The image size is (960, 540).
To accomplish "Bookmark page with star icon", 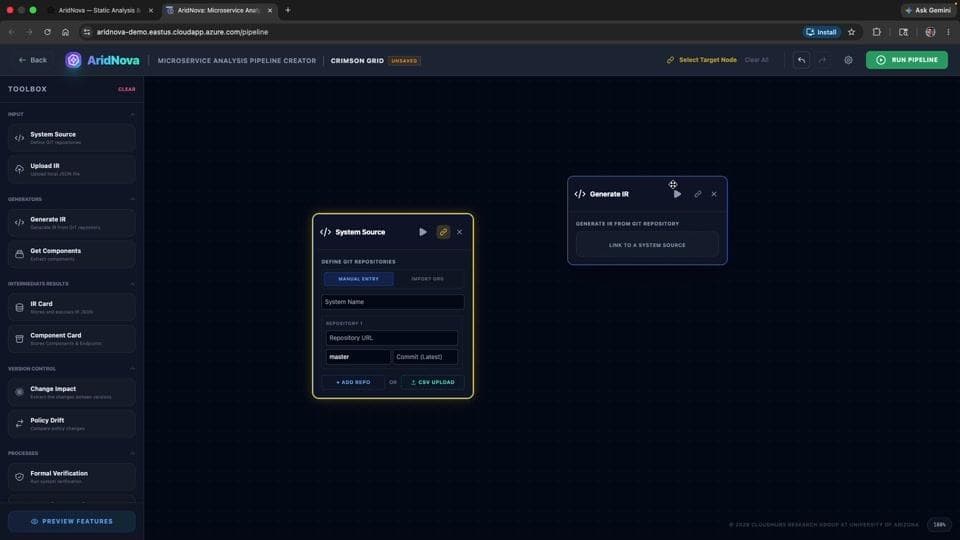I will (x=852, y=32).
